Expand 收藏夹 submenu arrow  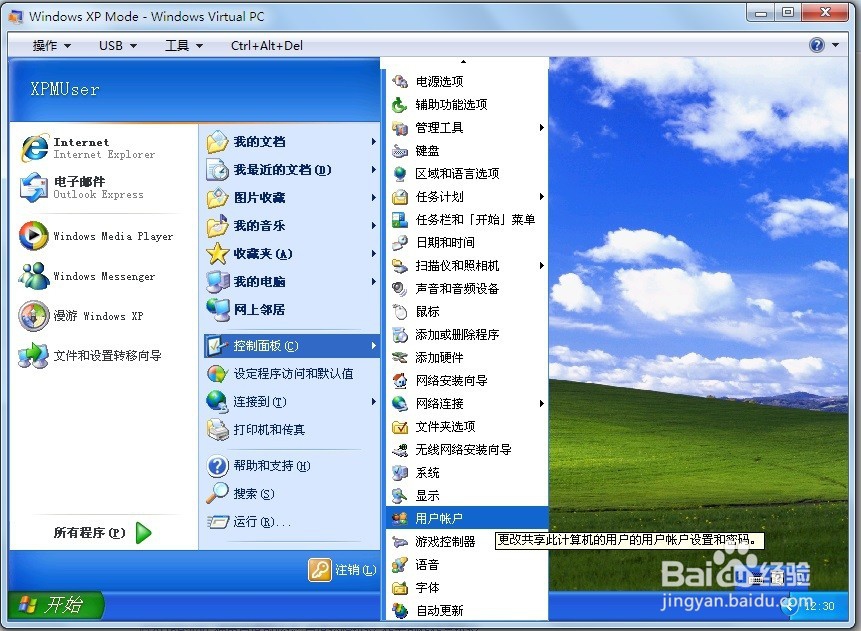[x=373, y=254]
